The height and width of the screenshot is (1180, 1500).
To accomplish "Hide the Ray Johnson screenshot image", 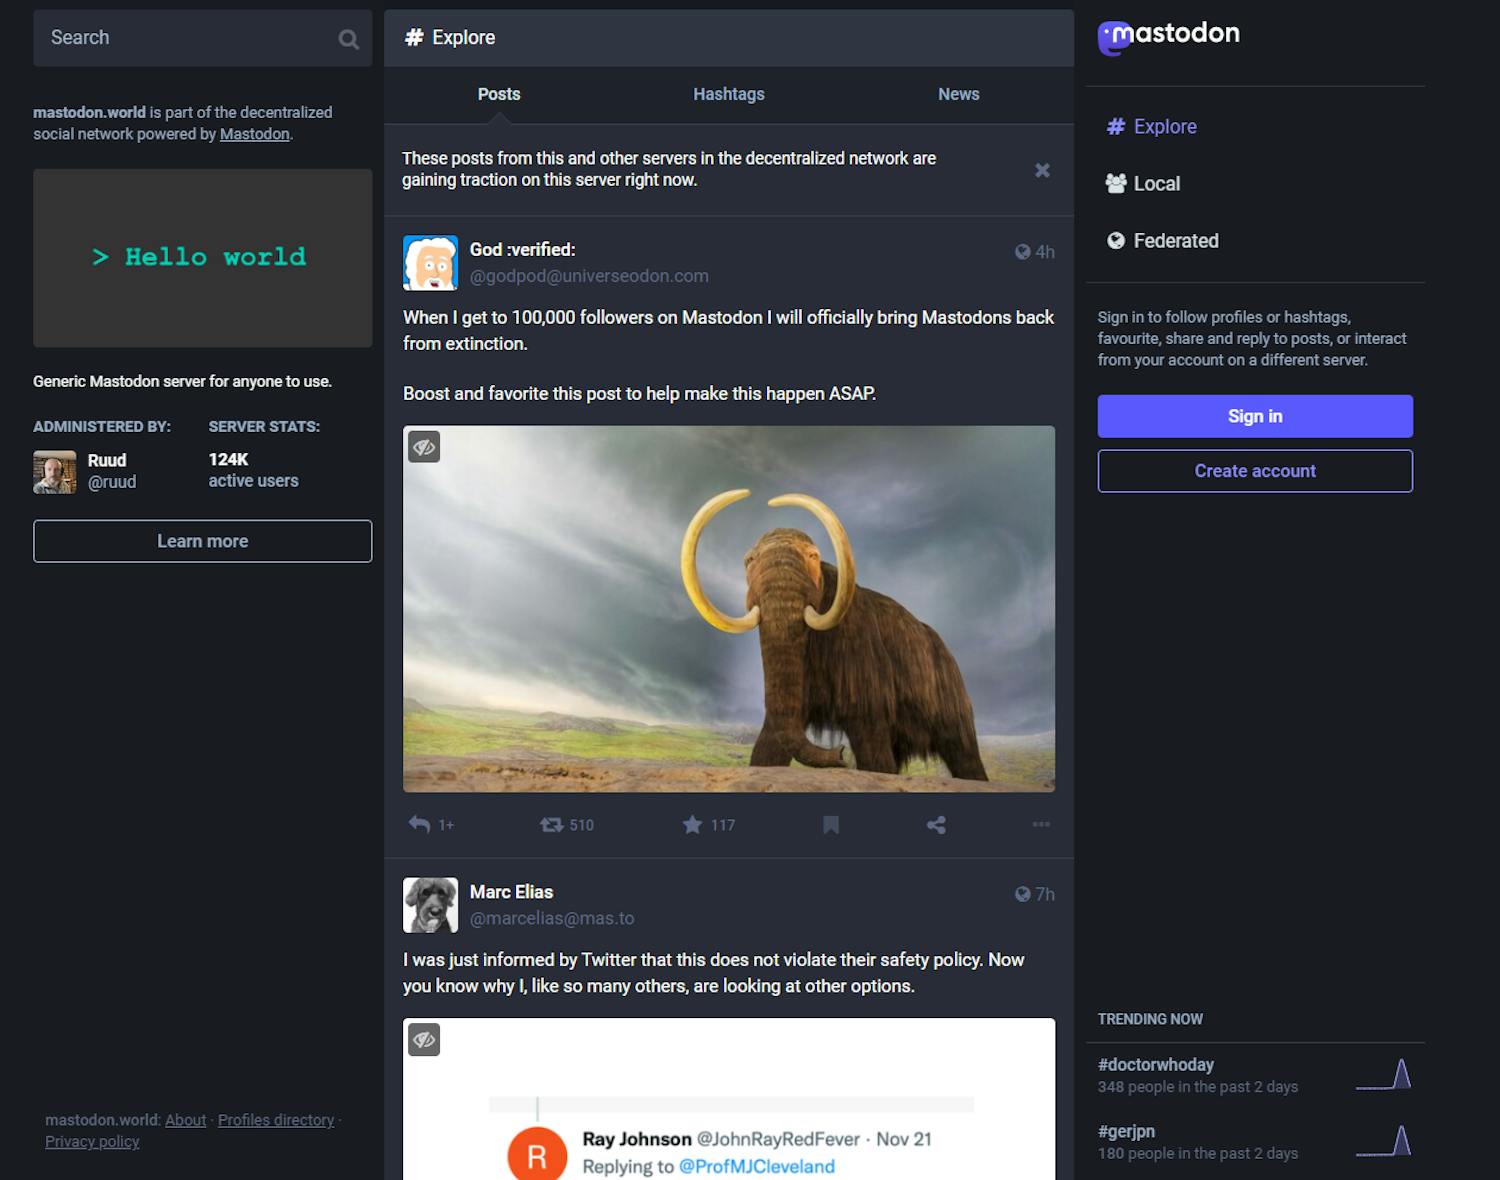I will pos(424,1040).
